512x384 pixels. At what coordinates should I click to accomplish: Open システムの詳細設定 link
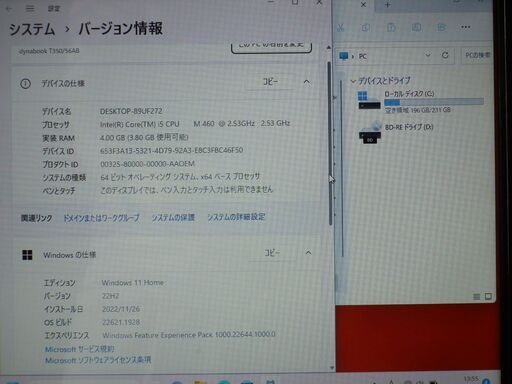(x=236, y=217)
